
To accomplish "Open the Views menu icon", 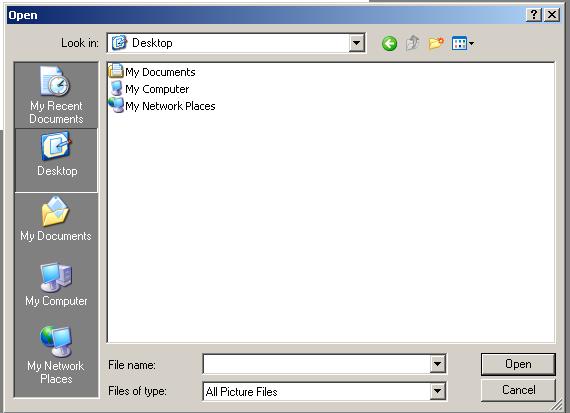I will [459, 44].
